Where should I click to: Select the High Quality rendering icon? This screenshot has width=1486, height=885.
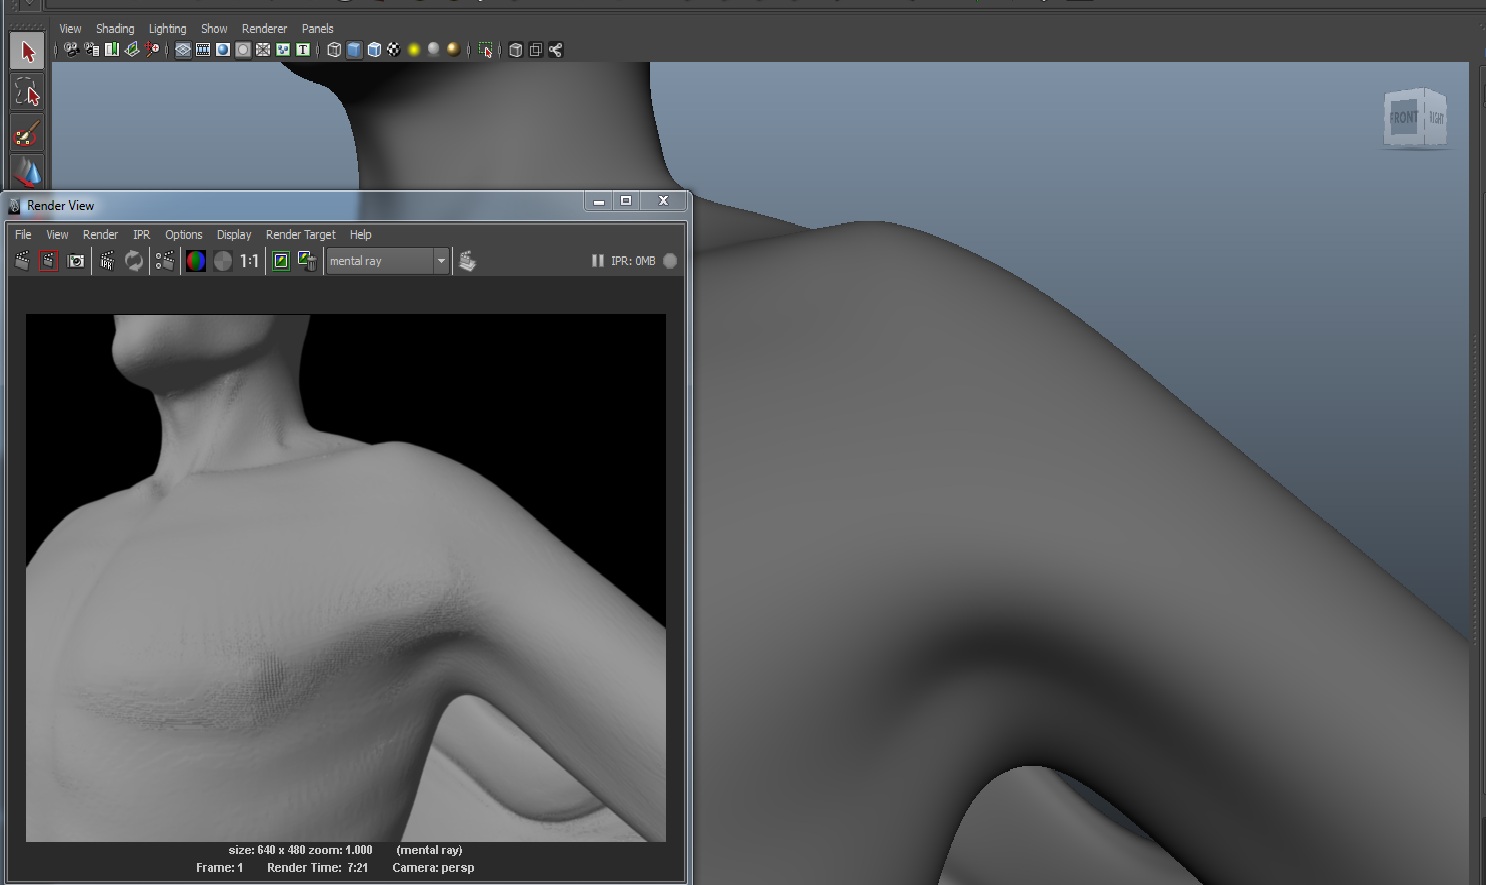tap(454, 49)
